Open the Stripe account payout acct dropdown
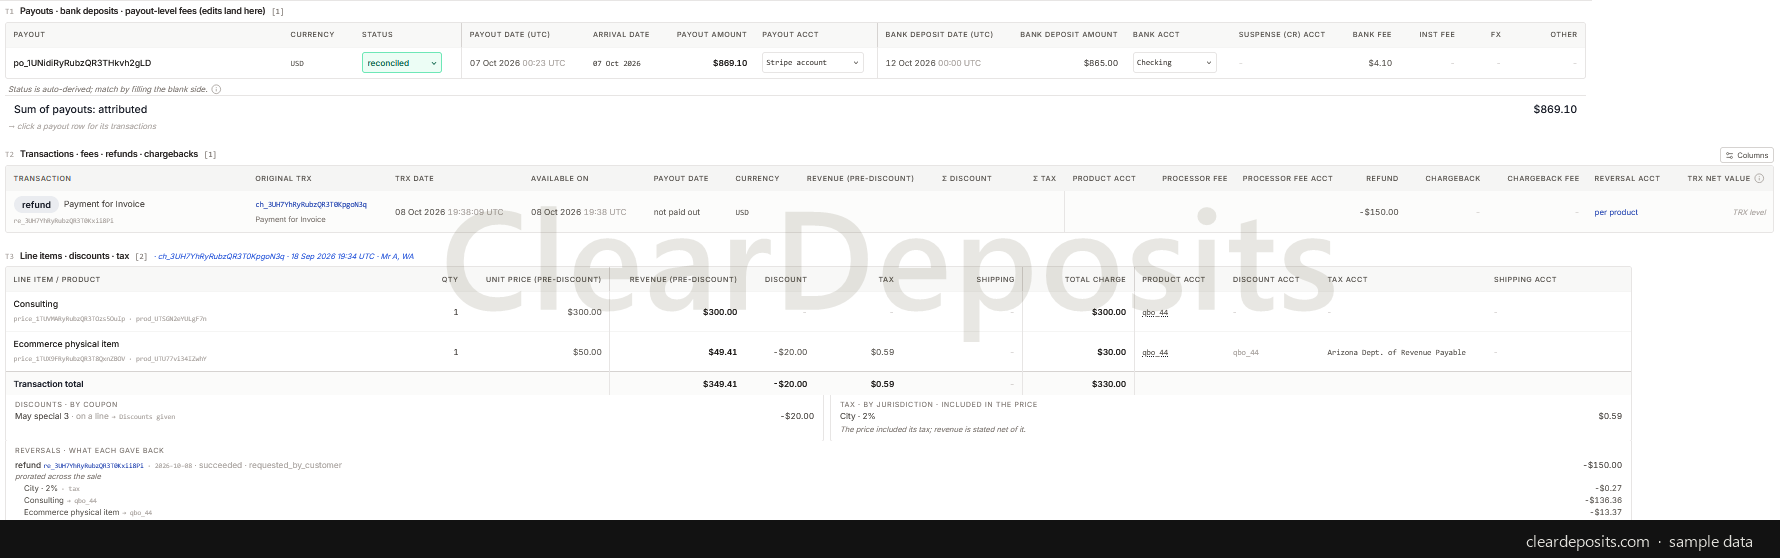The image size is (1780, 558). pyautogui.click(x=812, y=63)
